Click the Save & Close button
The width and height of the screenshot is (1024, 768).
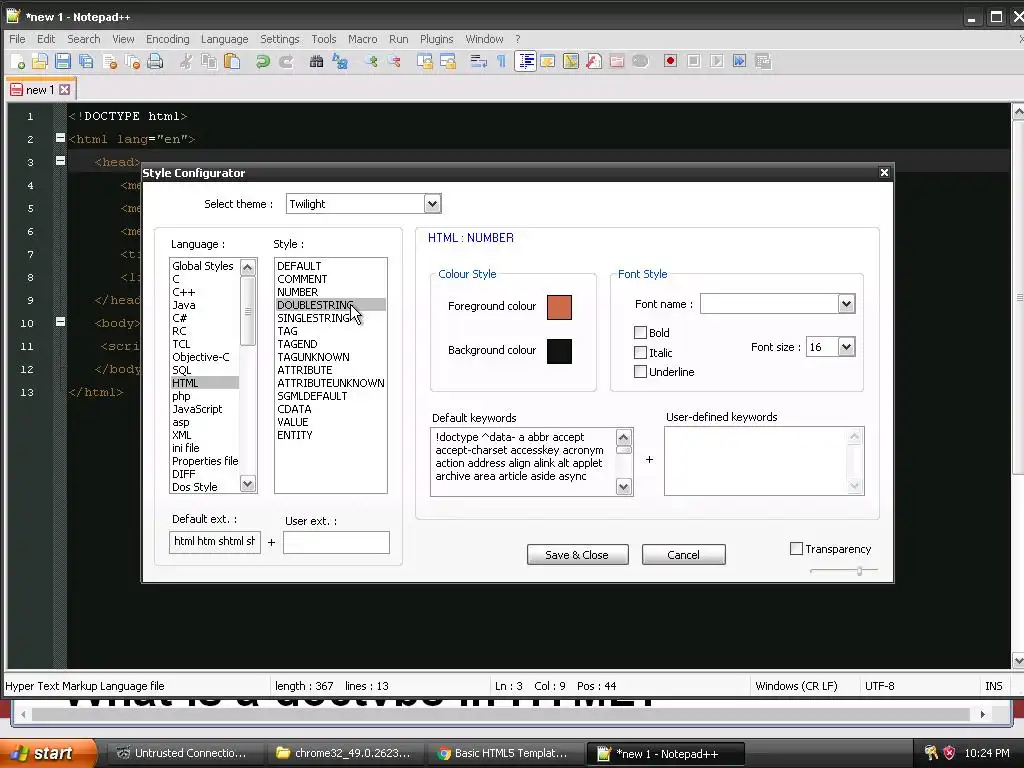(x=577, y=554)
